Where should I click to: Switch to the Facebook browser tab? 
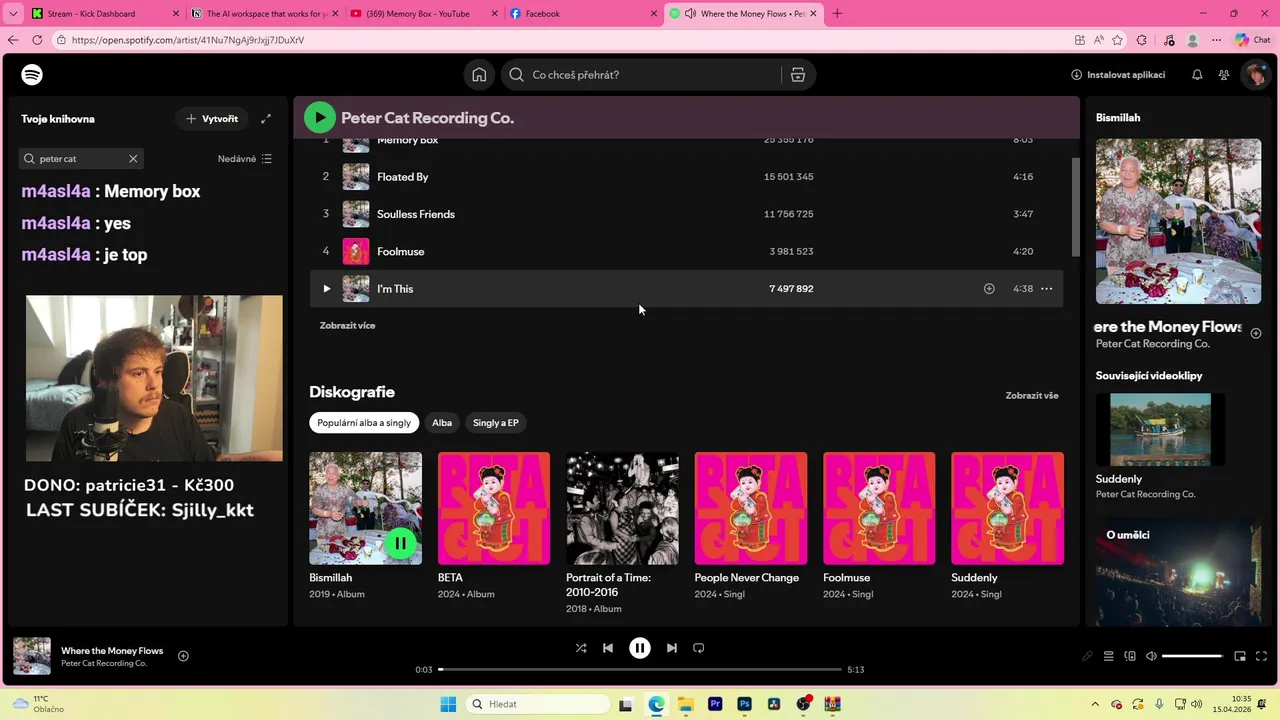[583, 14]
